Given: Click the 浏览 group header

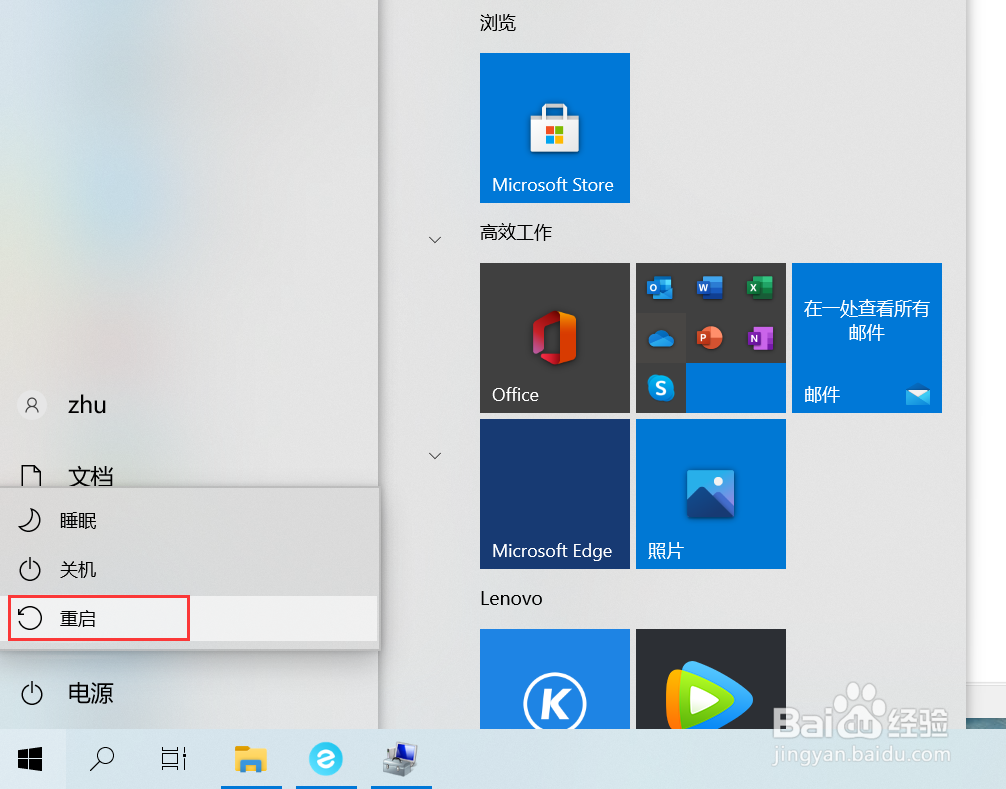Looking at the screenshot, I should (498, 23).
